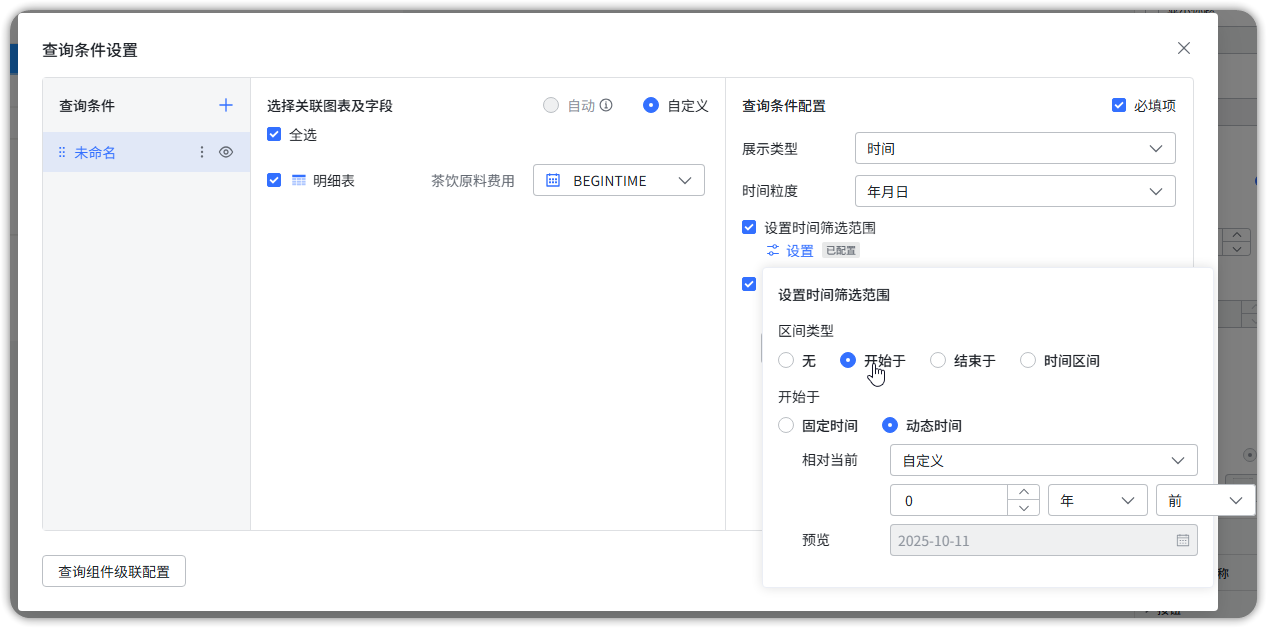Viewport: 1267px width, 628px height.
Task: Close the 查询条件设置 dialog
Action: click(1184, 48)
